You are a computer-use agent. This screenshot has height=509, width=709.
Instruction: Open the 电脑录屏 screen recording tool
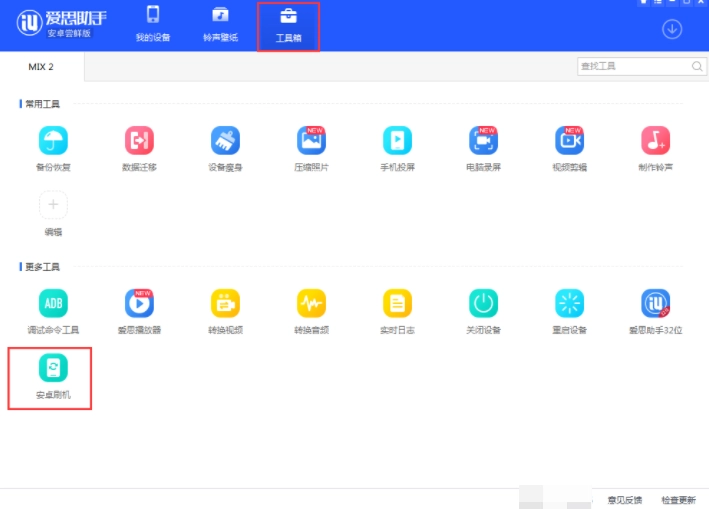click(x=483, y=141)
